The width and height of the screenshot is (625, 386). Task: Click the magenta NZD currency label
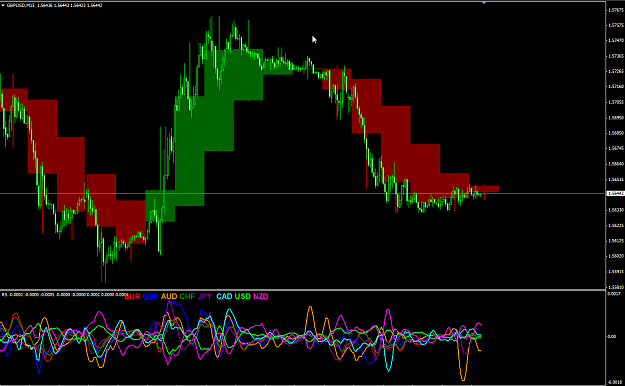[x=261, y=296]
